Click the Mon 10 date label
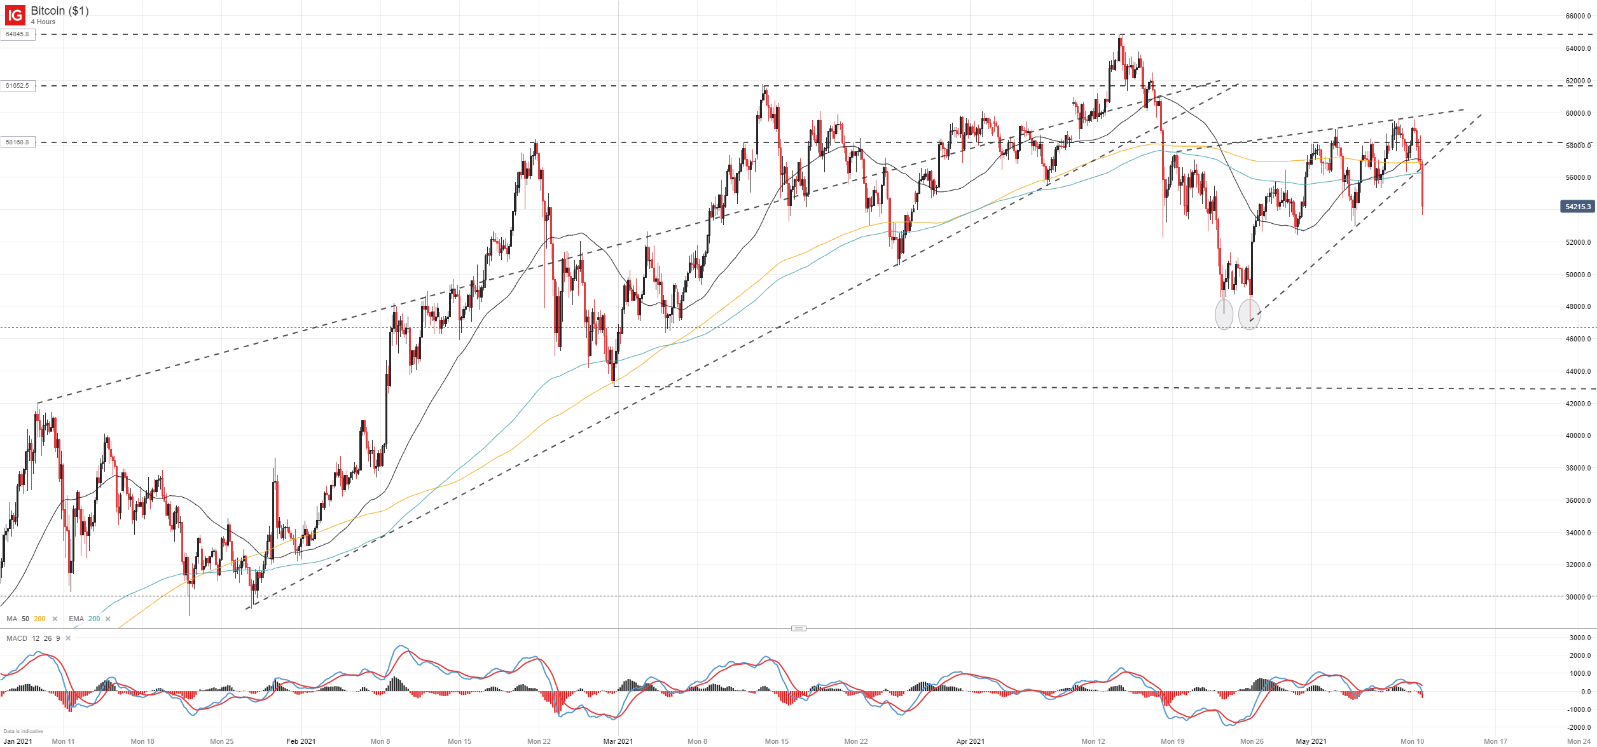1597x747 pixels. (1412, 741)
